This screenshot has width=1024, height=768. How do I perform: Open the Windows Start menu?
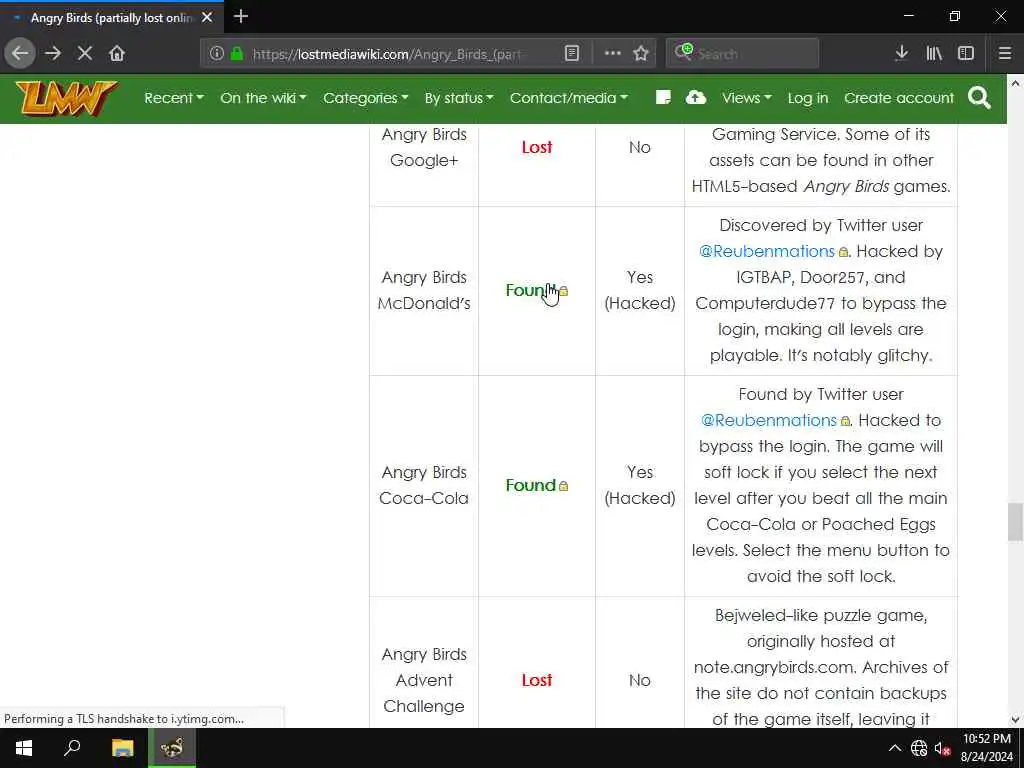(x=24, y=748)
